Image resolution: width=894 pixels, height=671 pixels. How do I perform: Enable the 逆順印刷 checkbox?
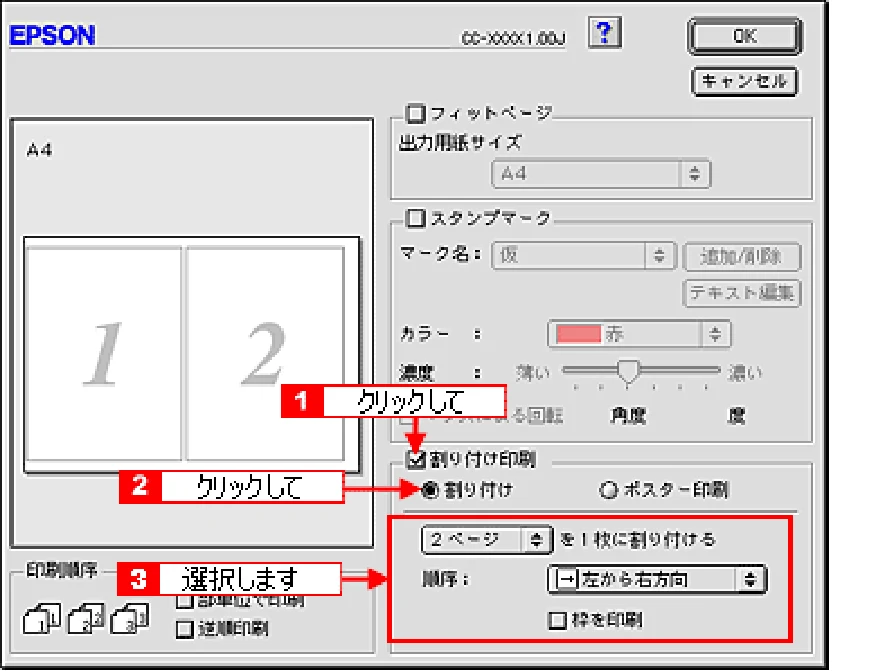185,629
